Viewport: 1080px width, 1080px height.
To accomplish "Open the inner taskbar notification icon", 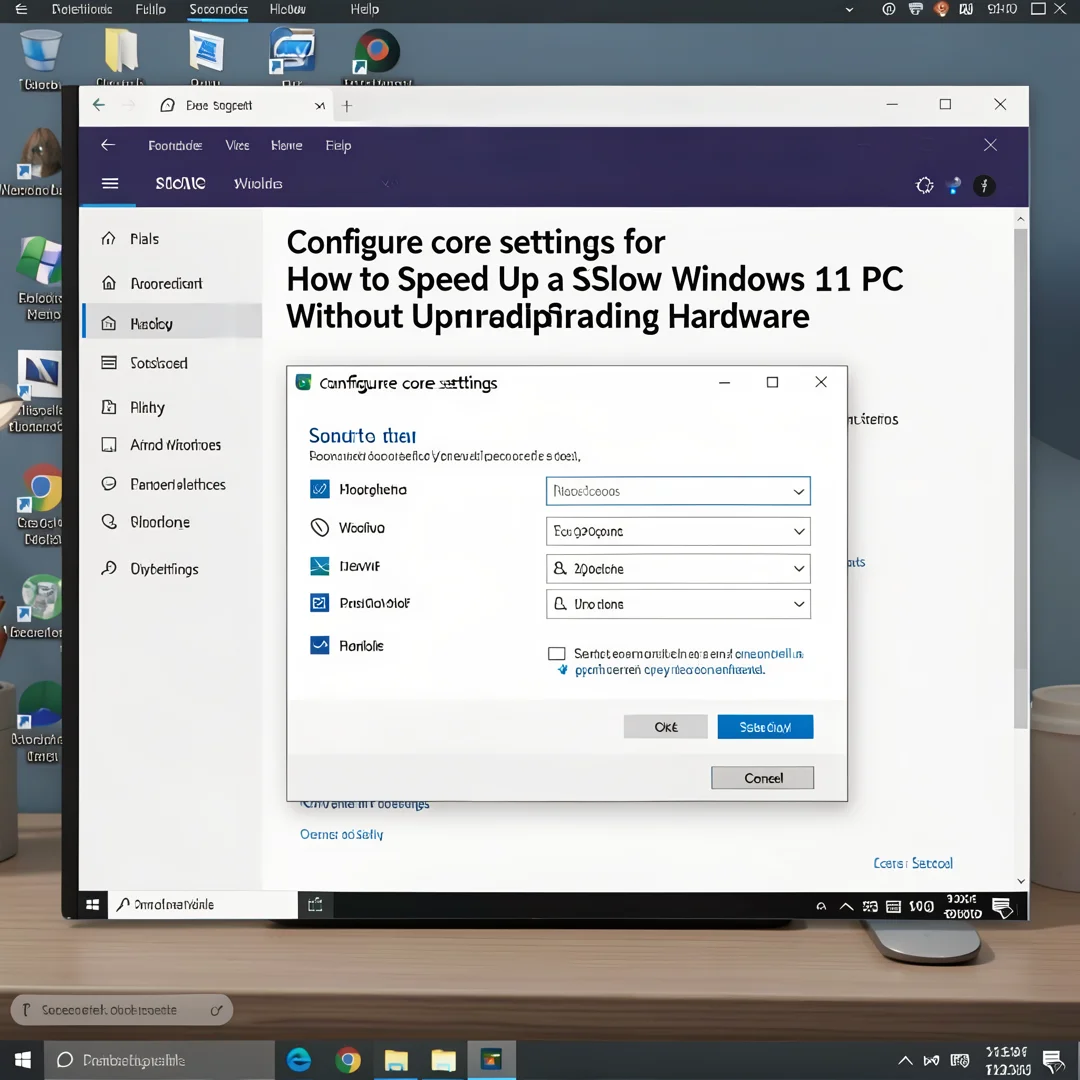I will pyautogui.click(x=1002, y=906).
